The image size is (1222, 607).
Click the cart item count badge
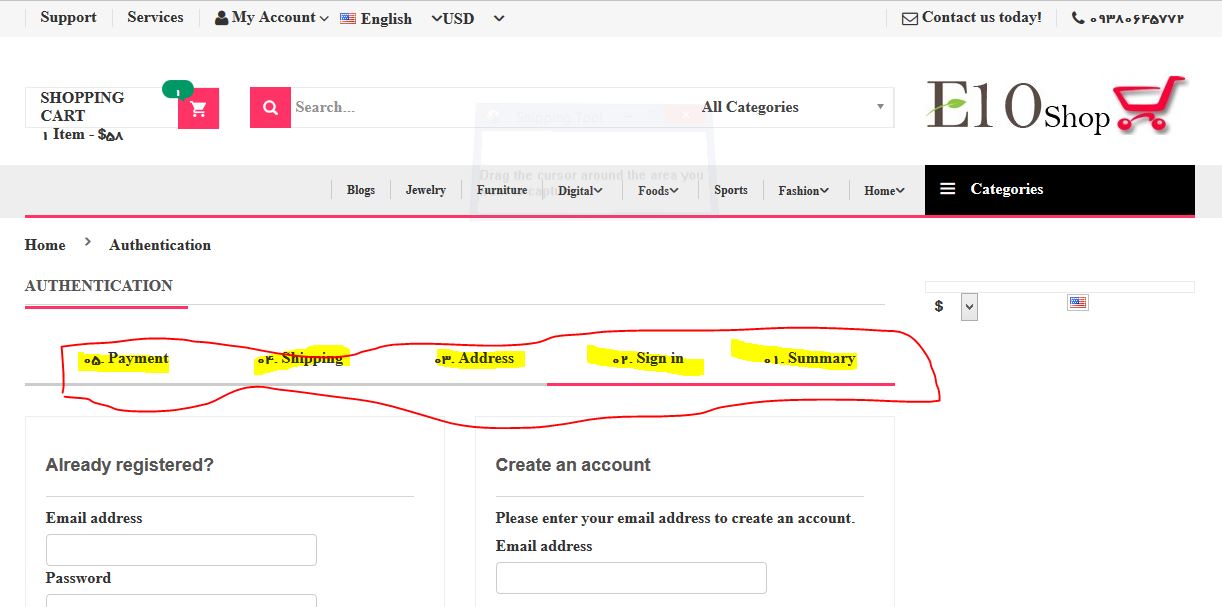[x=178, y=91]
